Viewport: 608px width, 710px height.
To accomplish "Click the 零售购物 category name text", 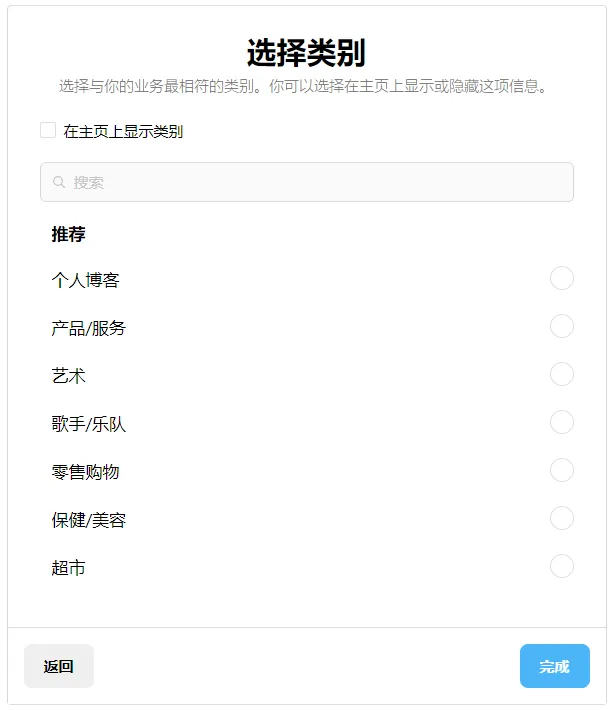I will coord(86,472).
